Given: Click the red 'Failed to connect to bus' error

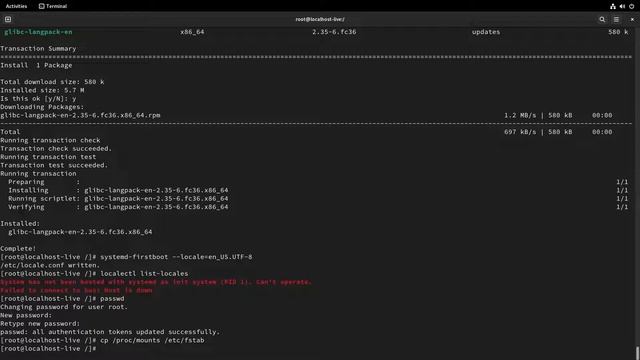Looking at the screenshot, I should pos(76,291).
